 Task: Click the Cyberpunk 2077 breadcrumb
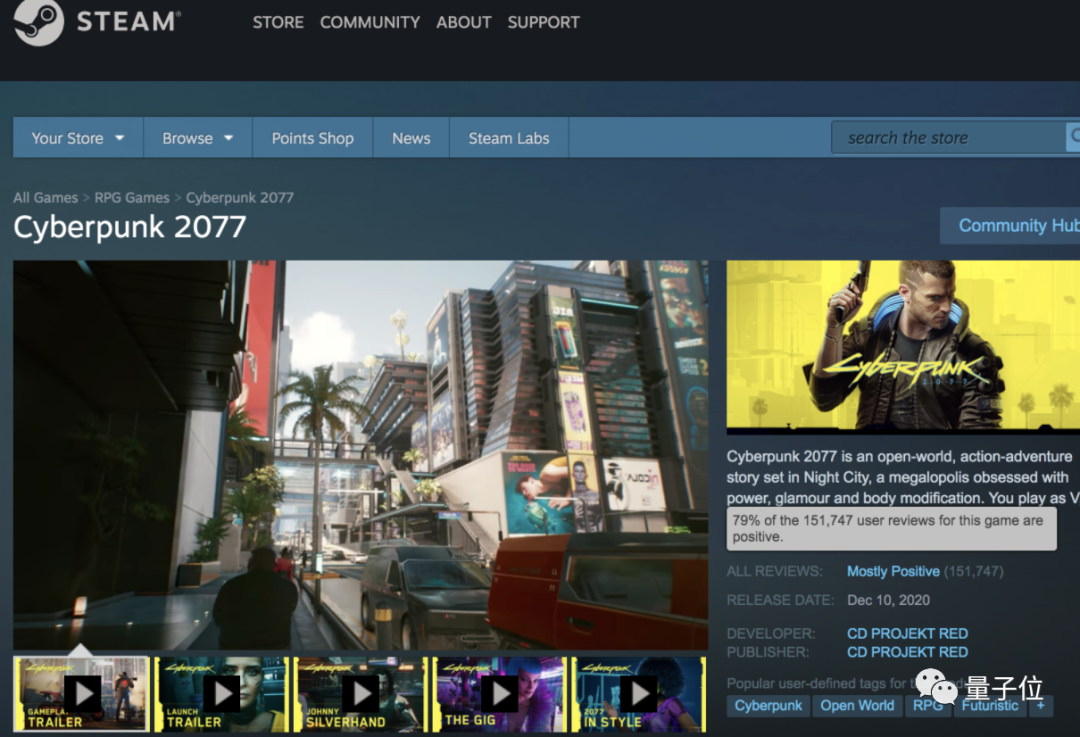240,198
